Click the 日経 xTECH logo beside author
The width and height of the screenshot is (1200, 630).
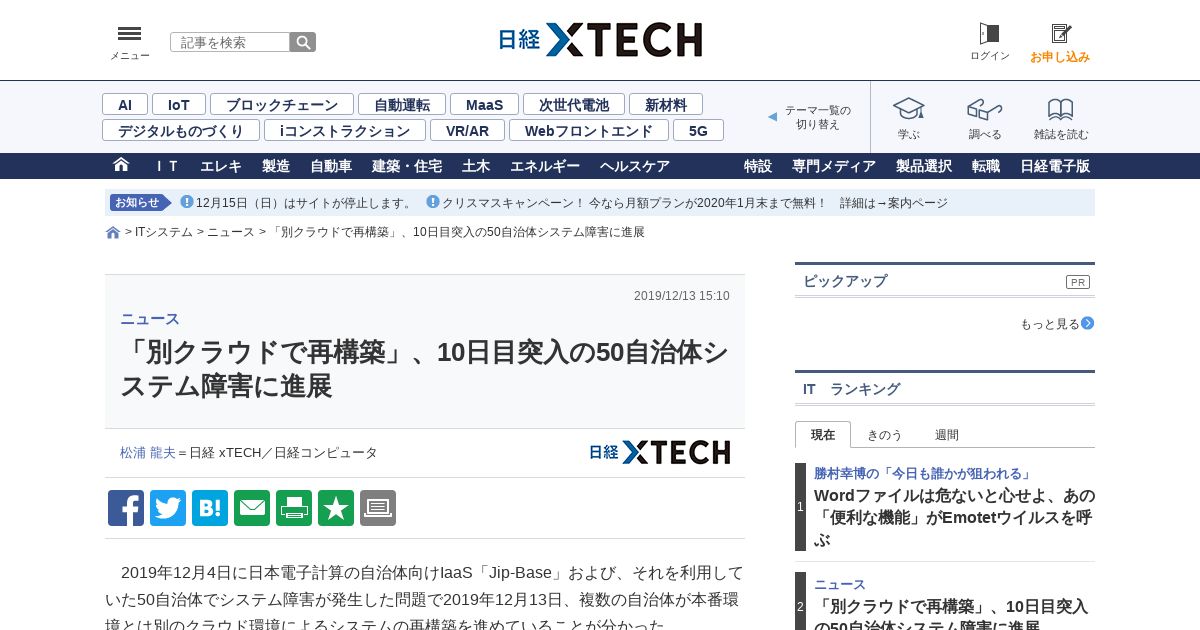click(x=660, y=453)
